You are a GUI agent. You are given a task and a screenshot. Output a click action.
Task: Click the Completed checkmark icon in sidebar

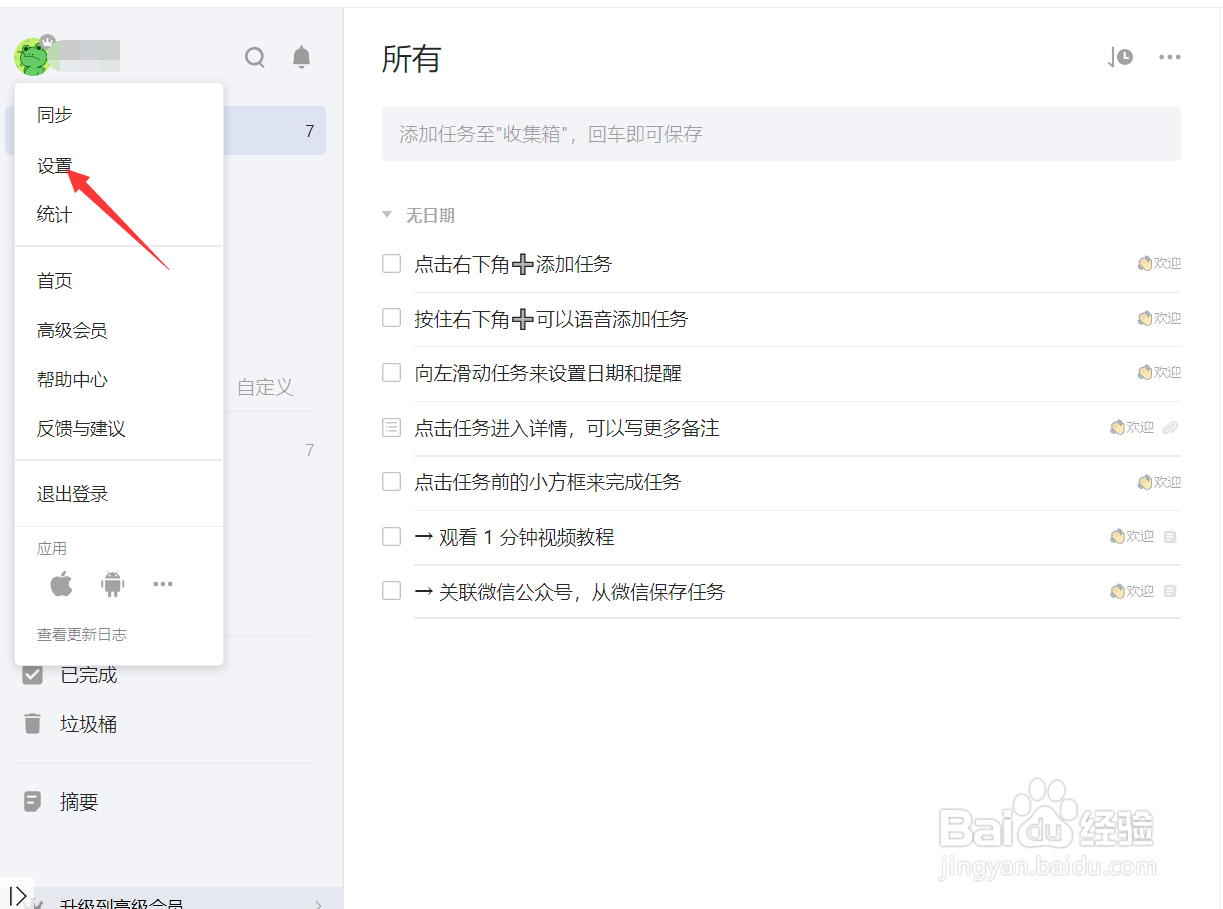tap(33, 675)
